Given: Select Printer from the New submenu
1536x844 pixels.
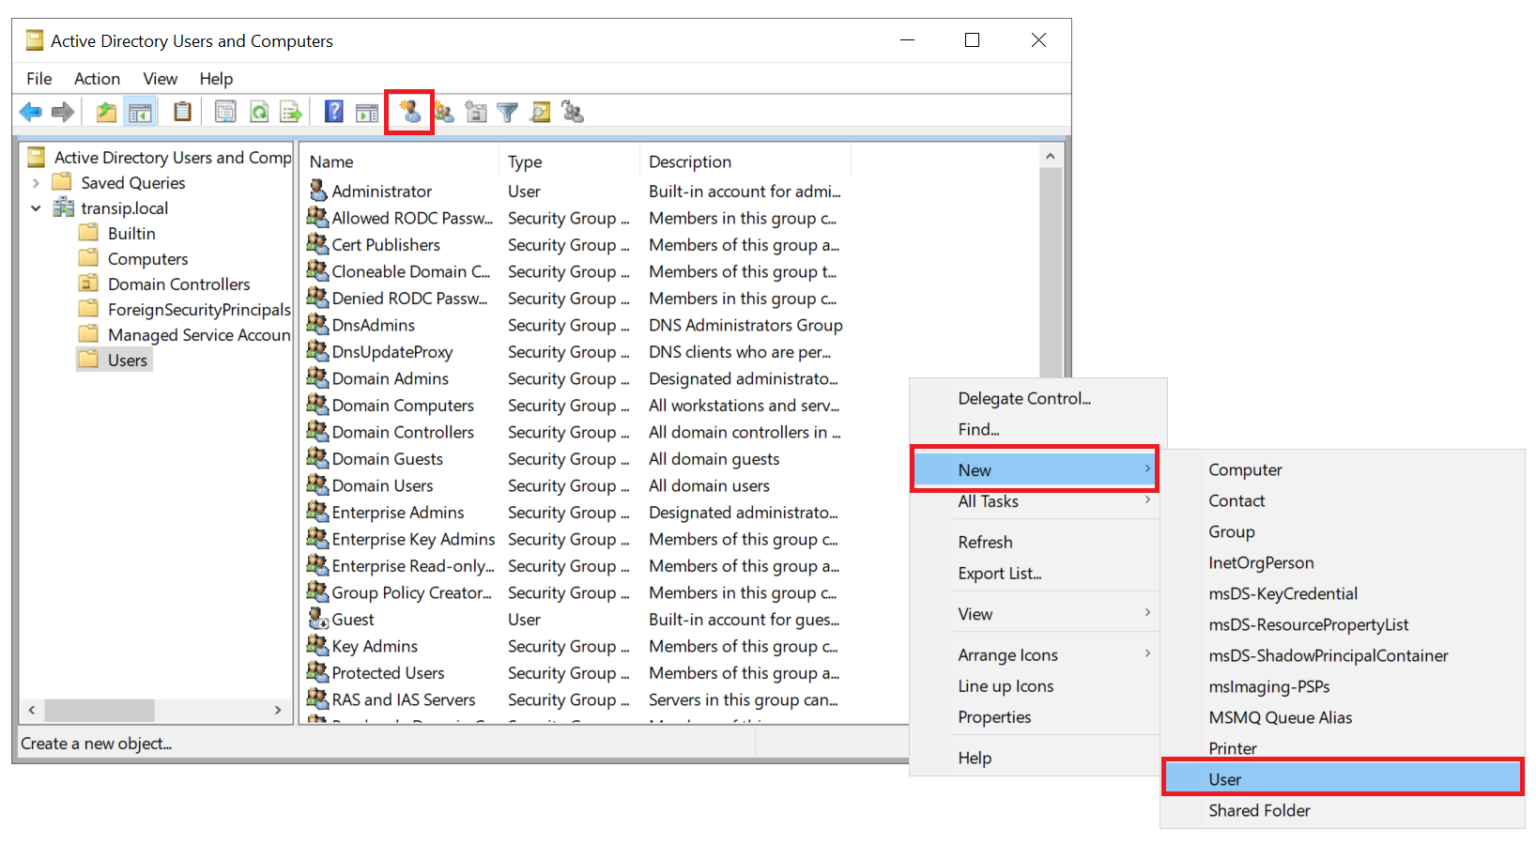Looking at the screenshot, I should tap(1232, 747).
